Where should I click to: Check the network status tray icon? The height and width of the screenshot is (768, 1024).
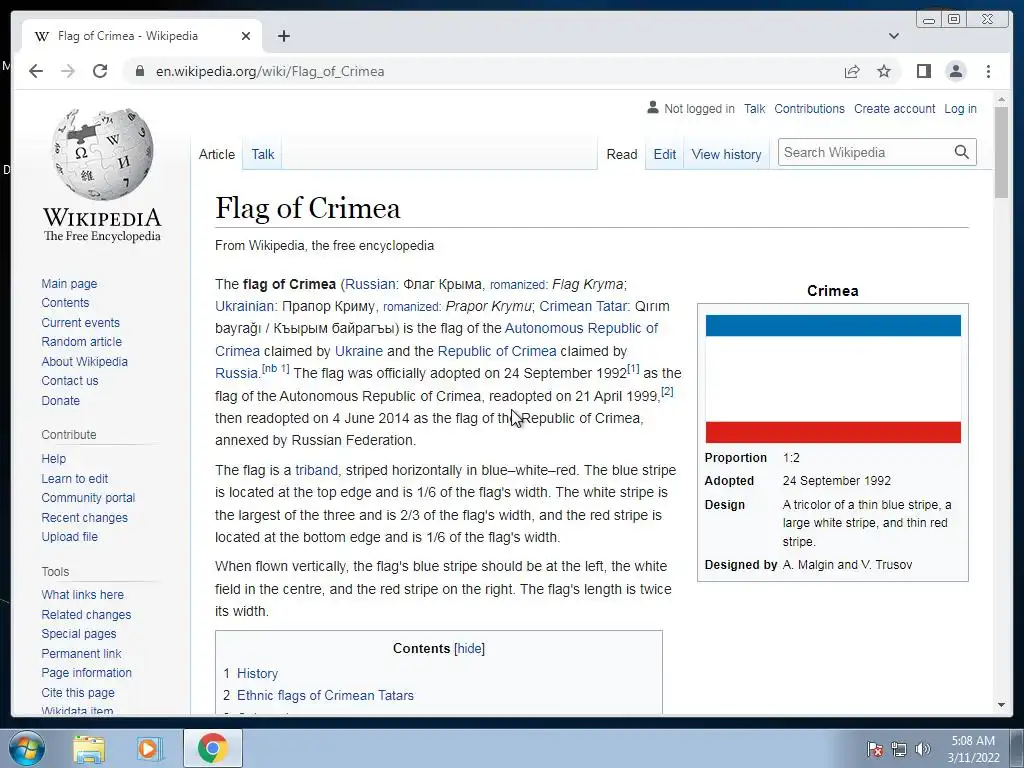(x=899, y=749)
